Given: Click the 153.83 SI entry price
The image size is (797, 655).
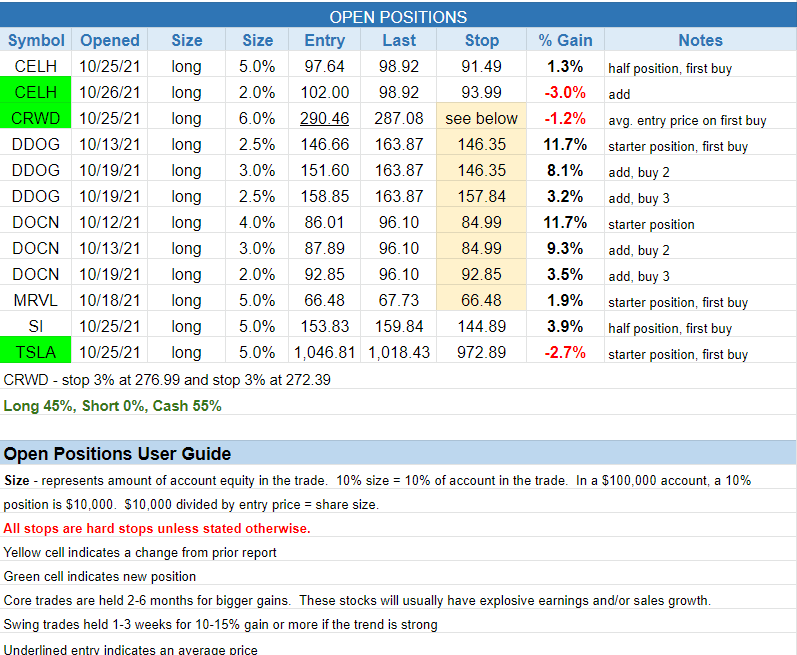Looking at the screenshot, I should pyautogui.click(x=324, y=326).
